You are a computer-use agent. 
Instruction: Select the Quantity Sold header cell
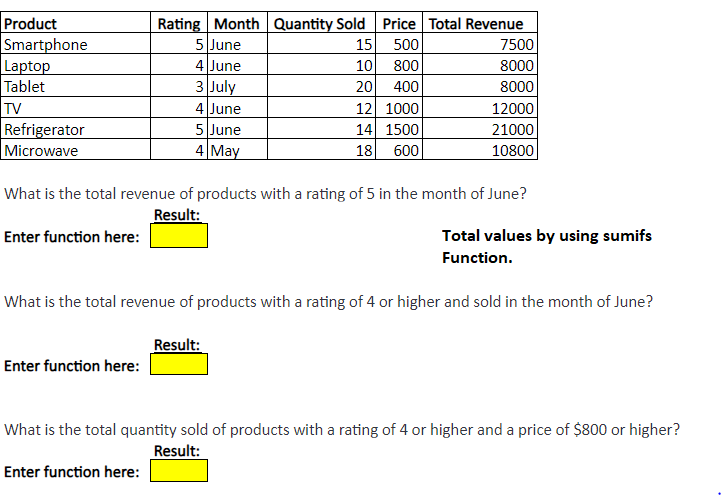click(x=319, y=24)
